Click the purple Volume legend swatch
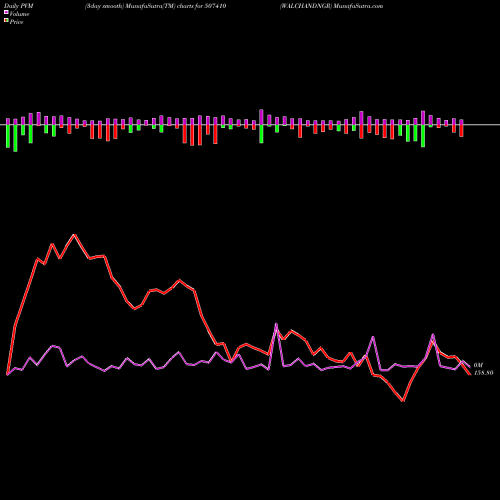Screen dimensions: 500x500 click(6, 12)
